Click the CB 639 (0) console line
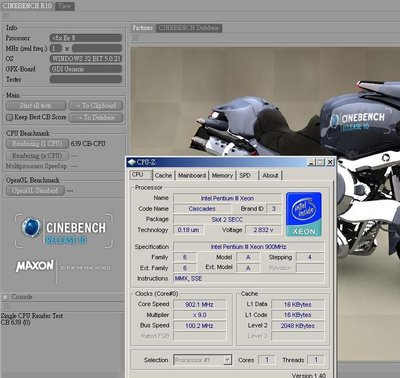This screenshot has height=378, width=400. [x=16, y=322]
